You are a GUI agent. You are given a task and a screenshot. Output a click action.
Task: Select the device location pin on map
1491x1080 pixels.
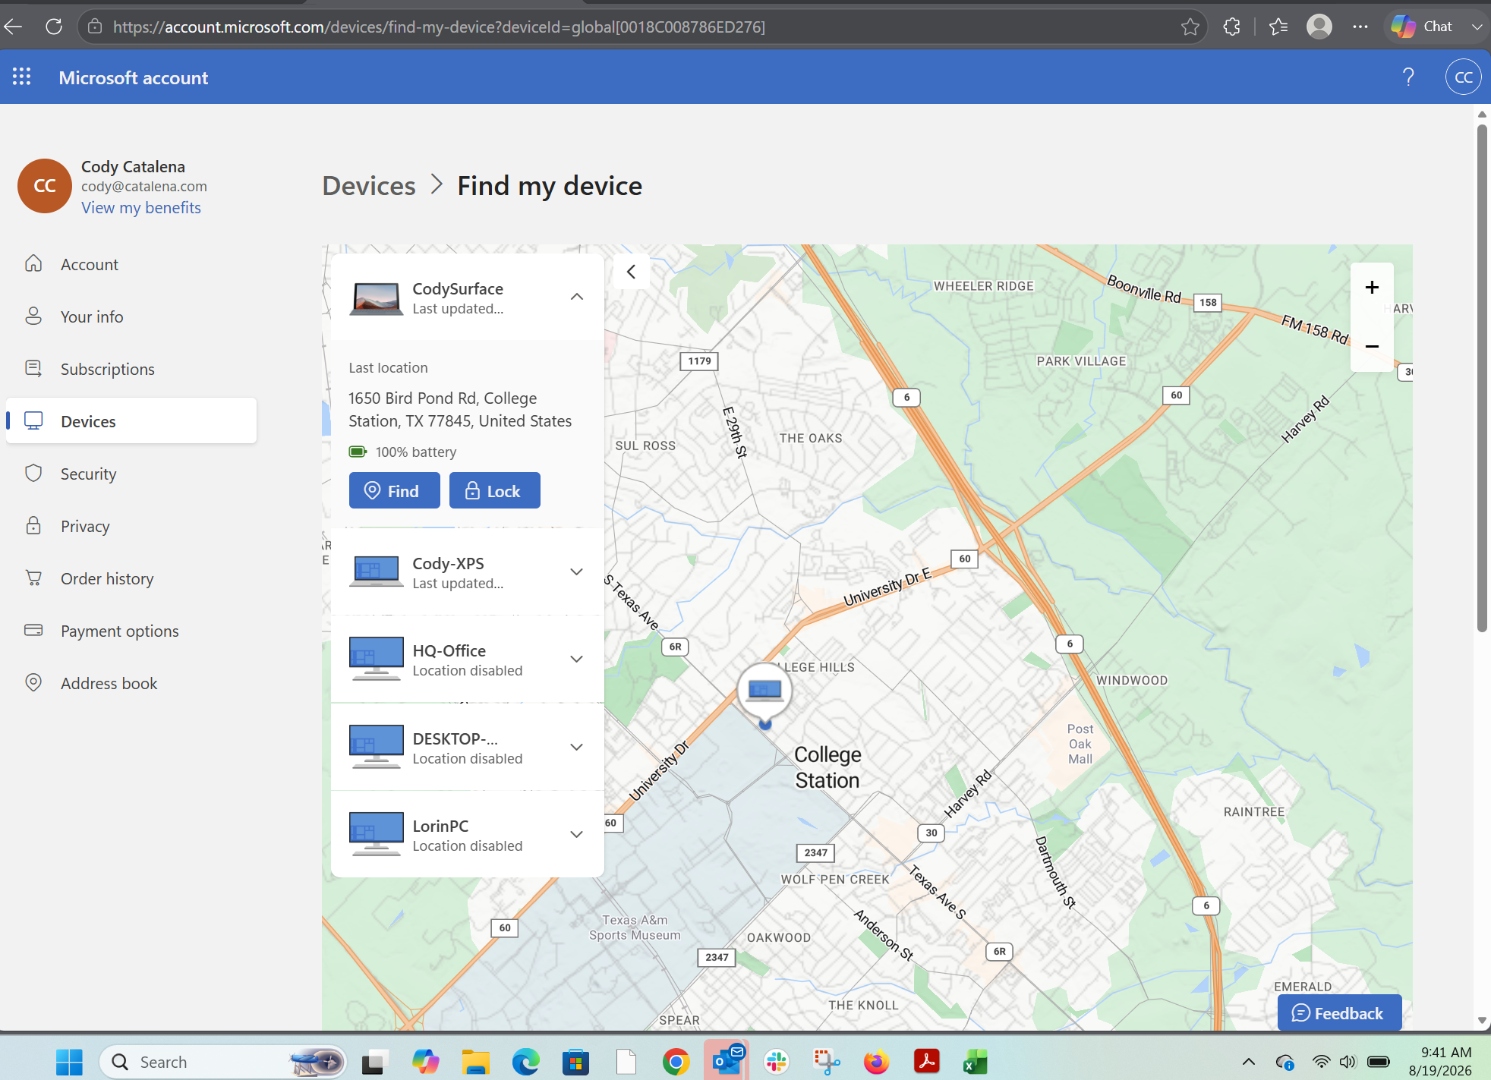click(x=765, y=692)
